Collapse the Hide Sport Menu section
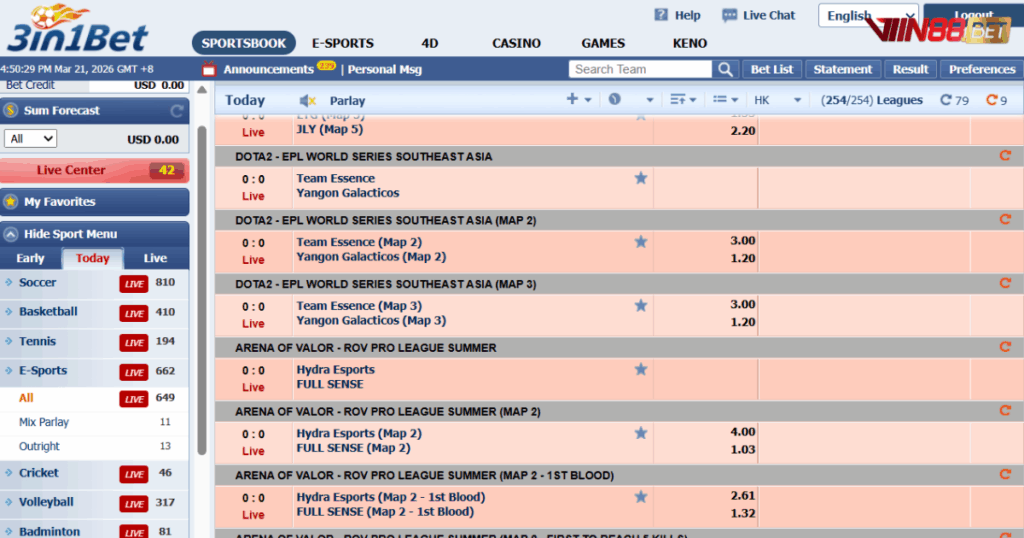Viewport: 1024px width, 538px height. pyautogui.click(x=95, y=234)
